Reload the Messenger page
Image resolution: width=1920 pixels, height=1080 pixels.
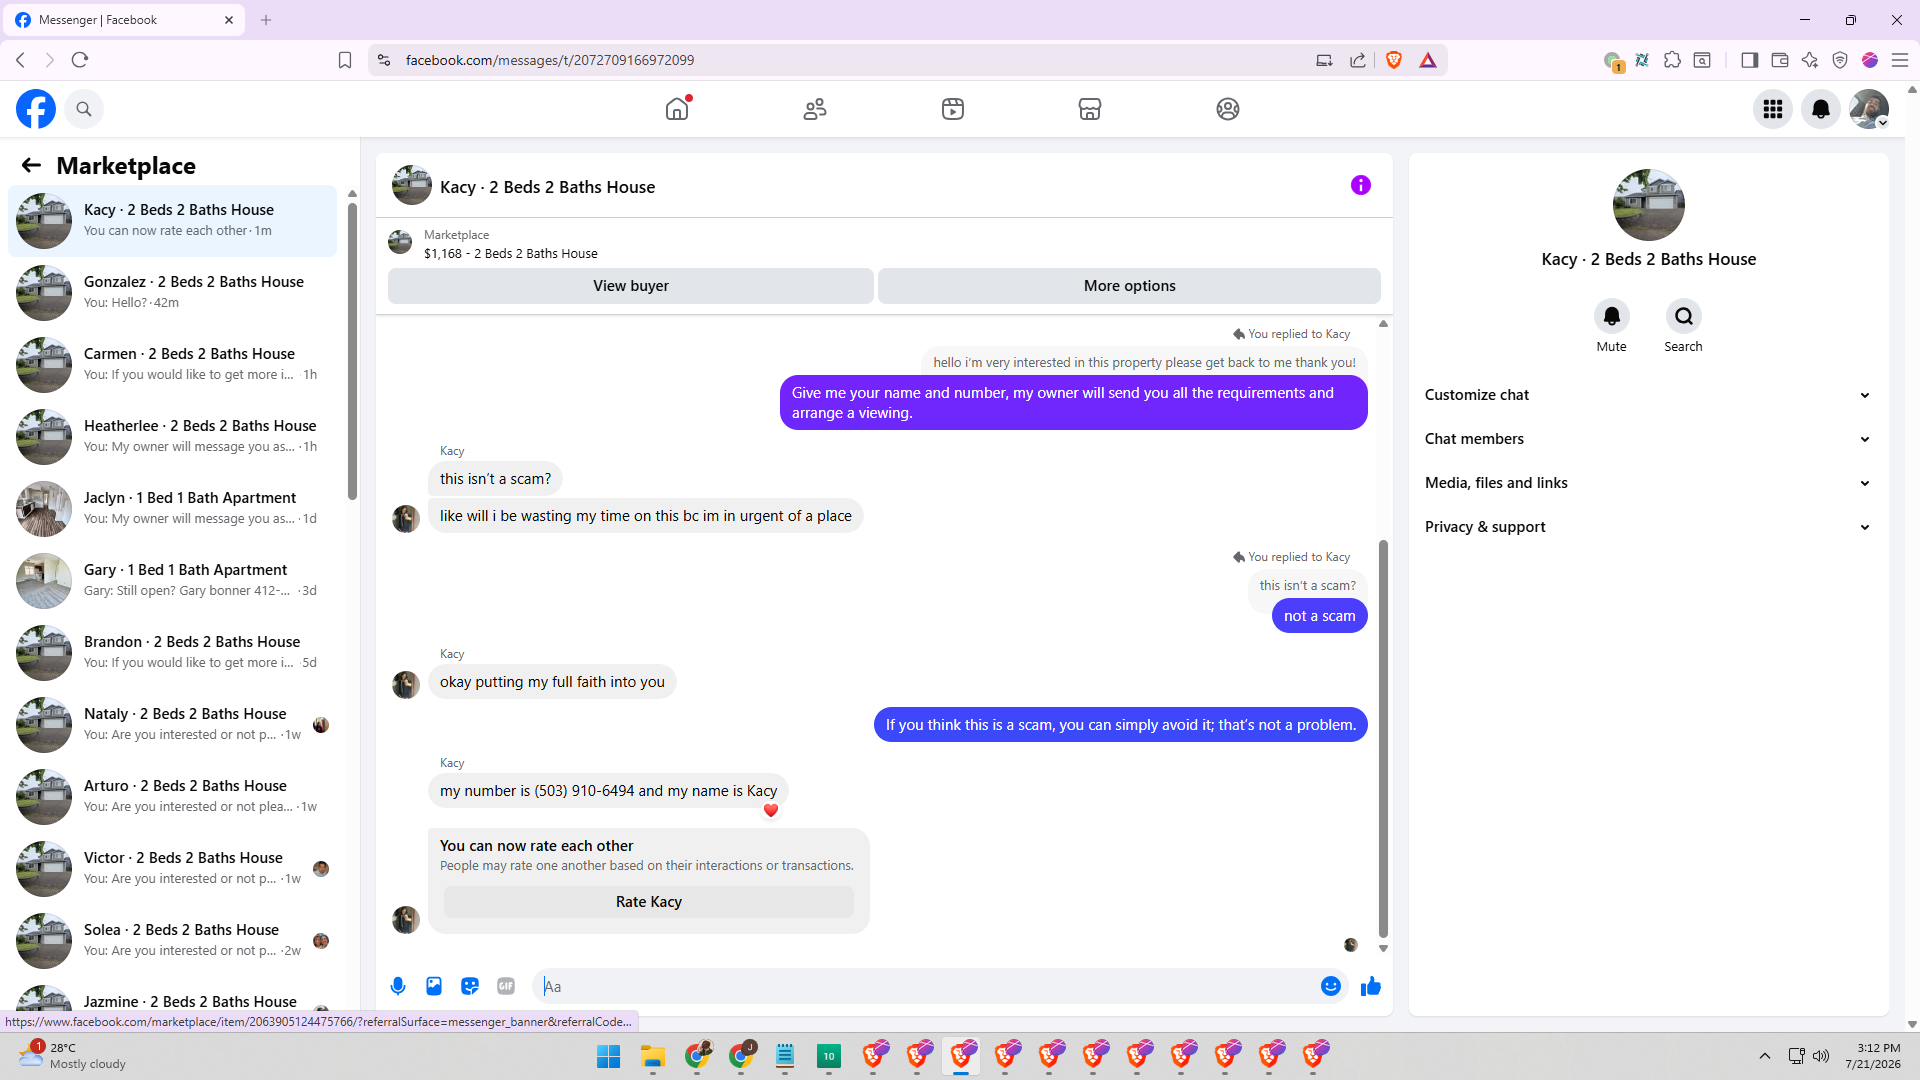coord(80,60)
